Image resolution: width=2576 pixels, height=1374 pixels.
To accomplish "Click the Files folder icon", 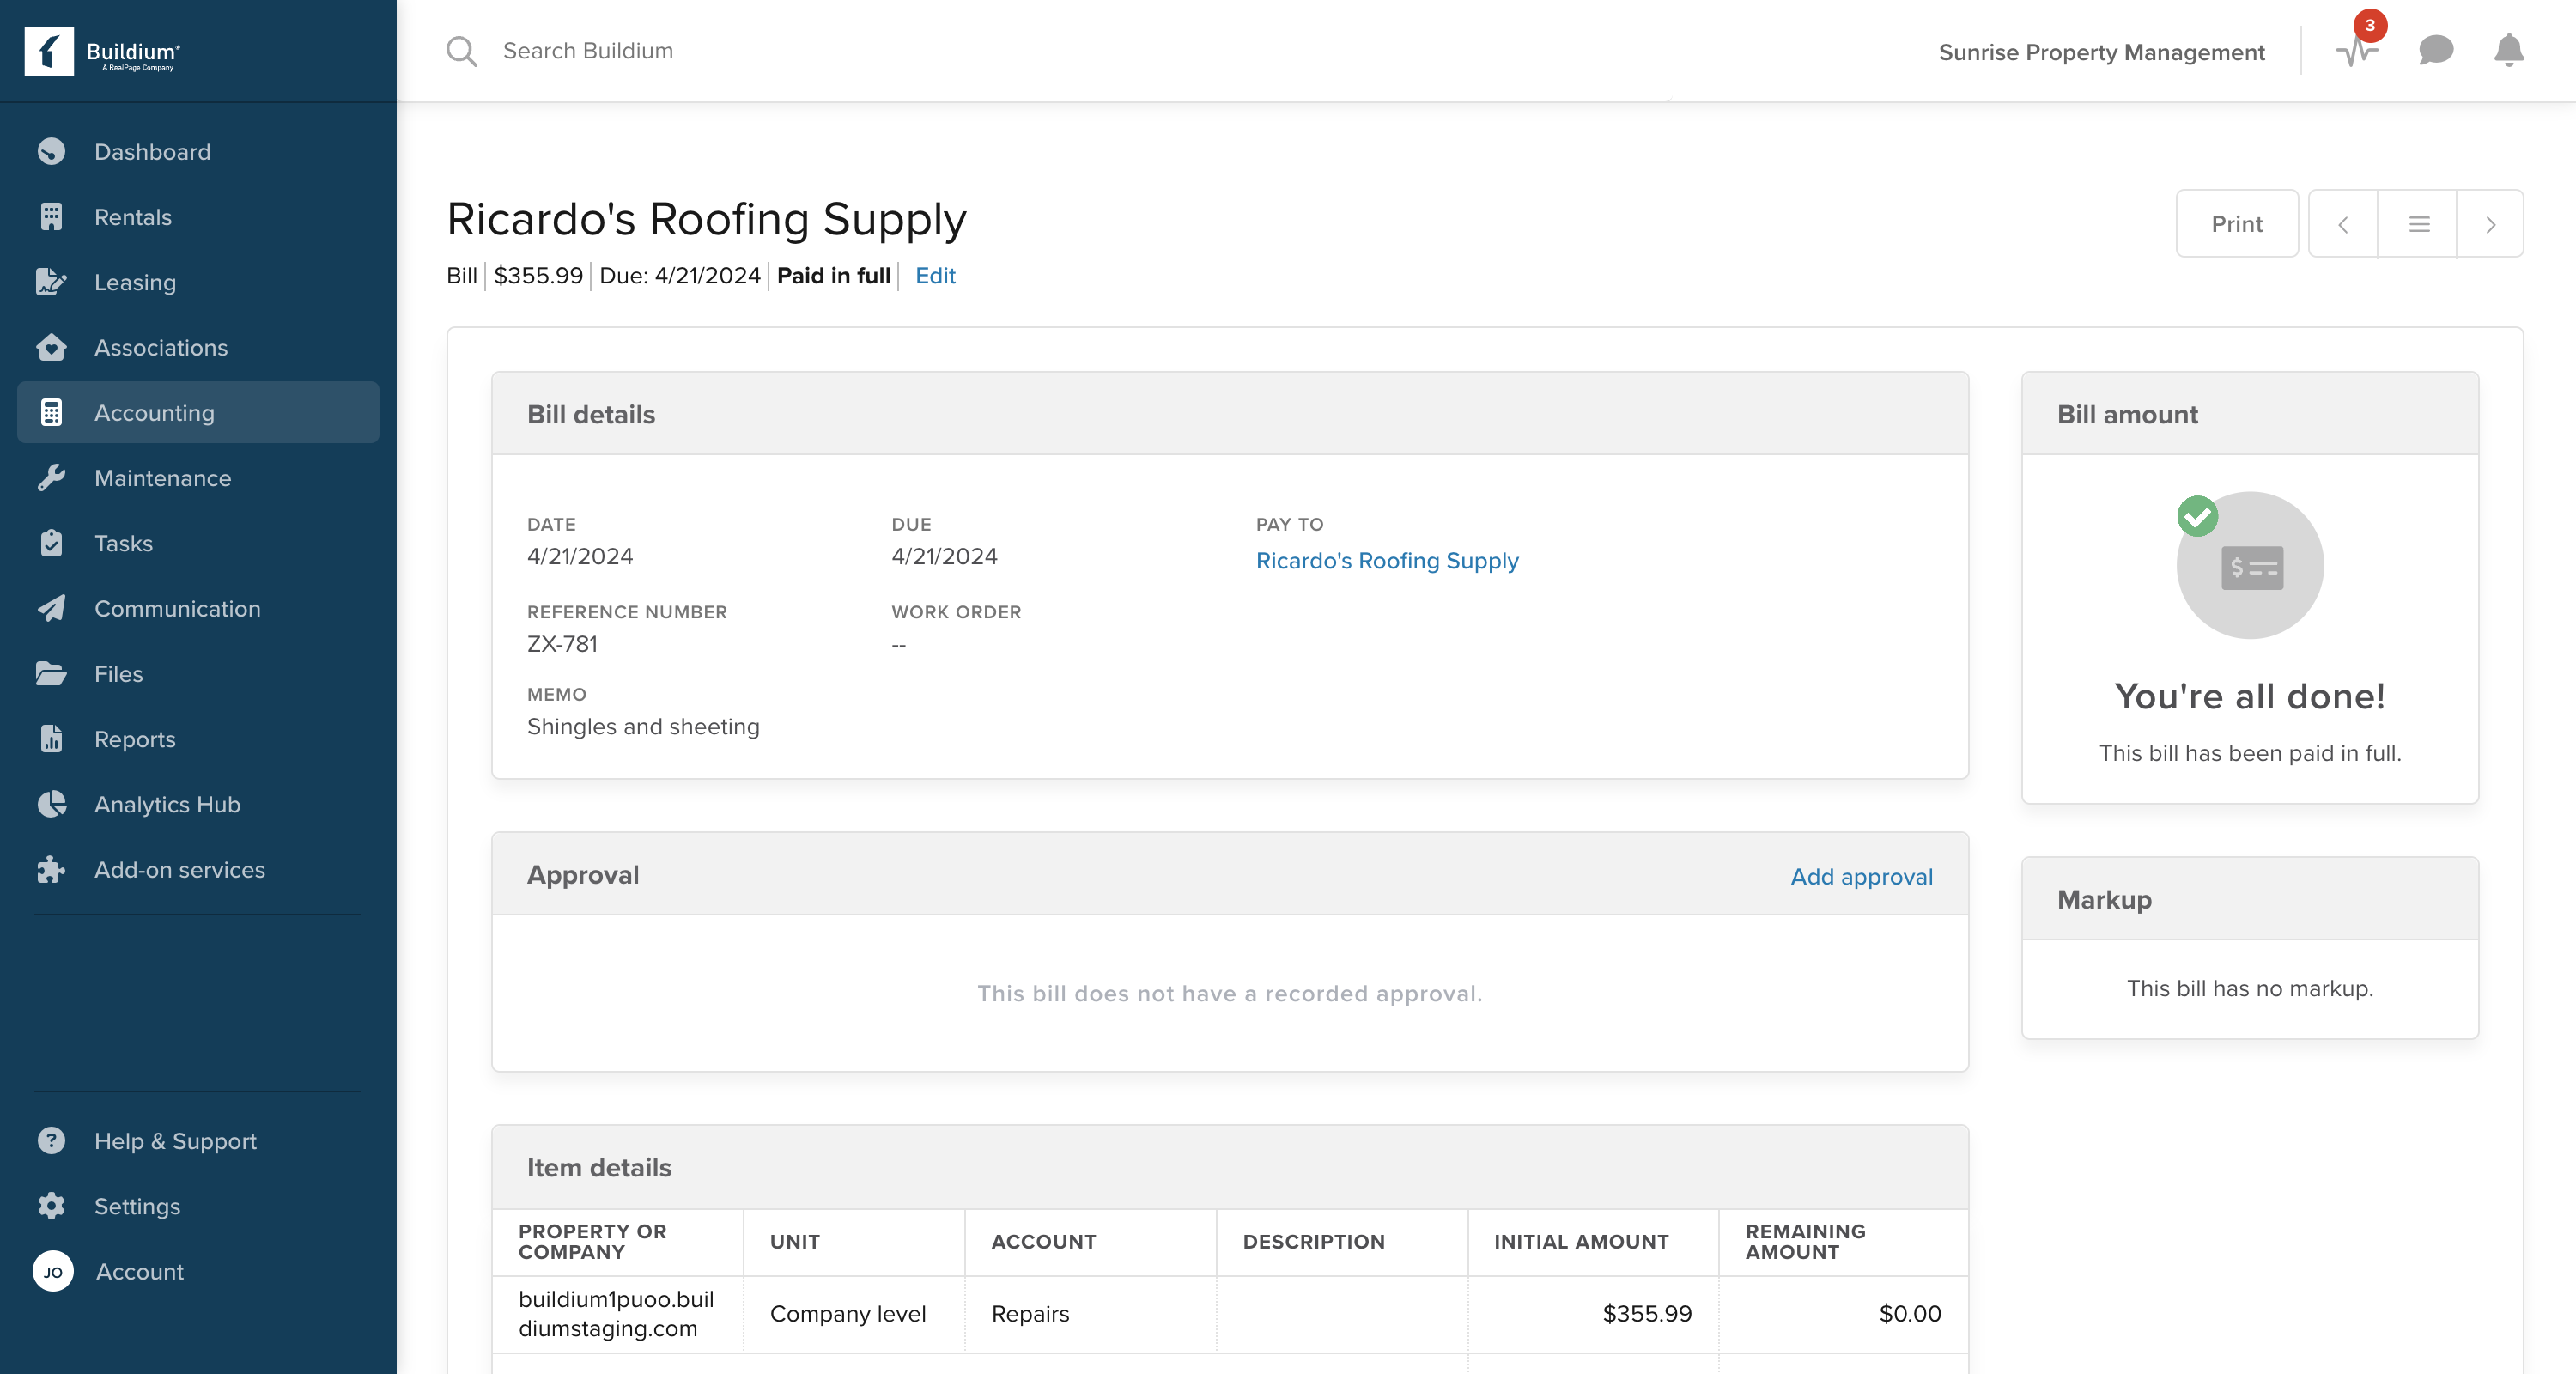I will pyautogui.click(x=51, y=673).
